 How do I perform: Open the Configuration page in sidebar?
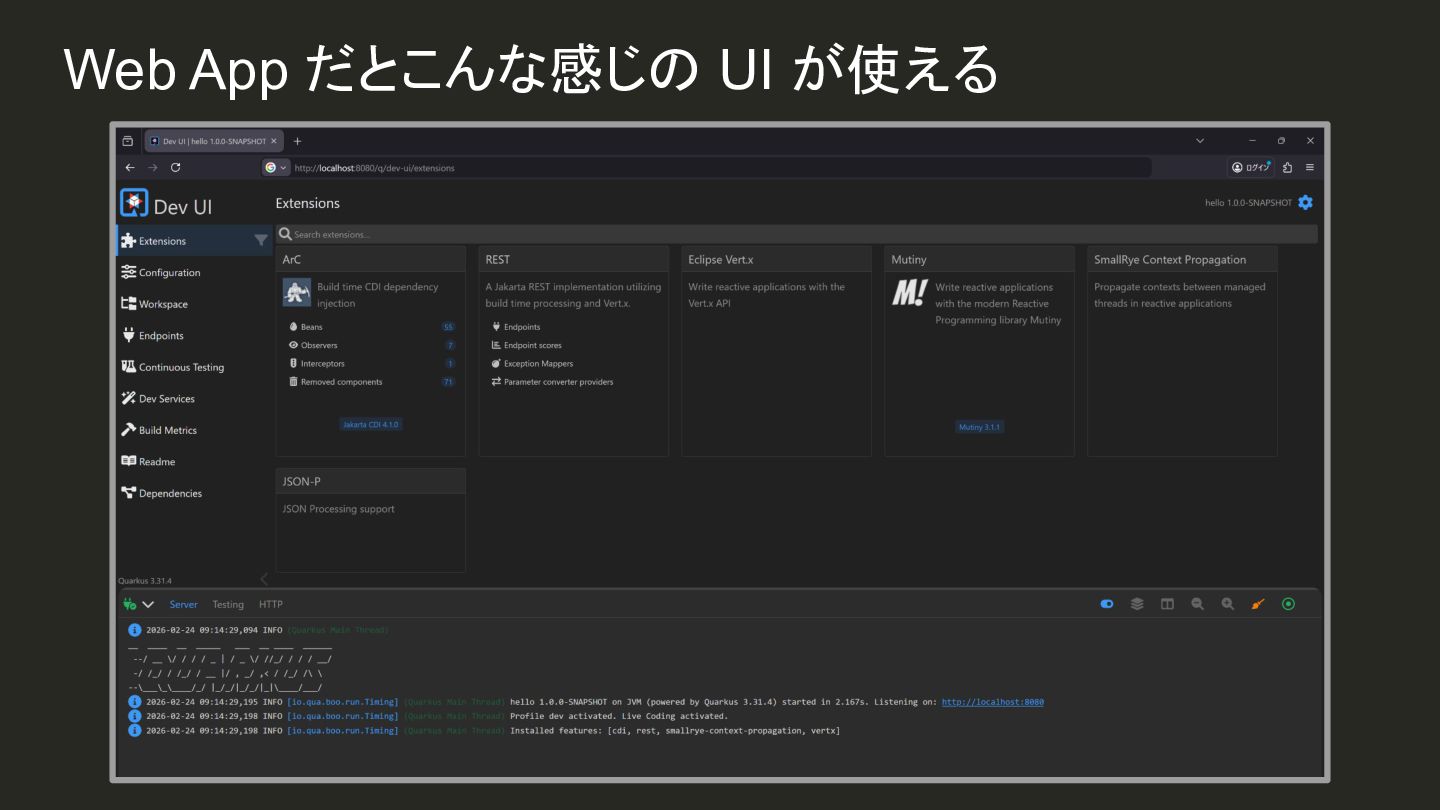(x=168, y=273)
